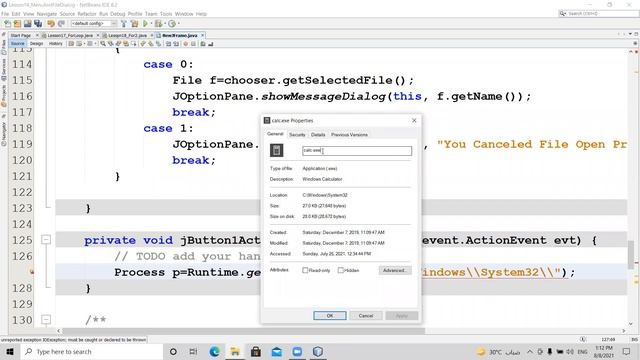Click the Clean and Build icon
Viewport: 640px width, 360px height.
coord(134,24)
